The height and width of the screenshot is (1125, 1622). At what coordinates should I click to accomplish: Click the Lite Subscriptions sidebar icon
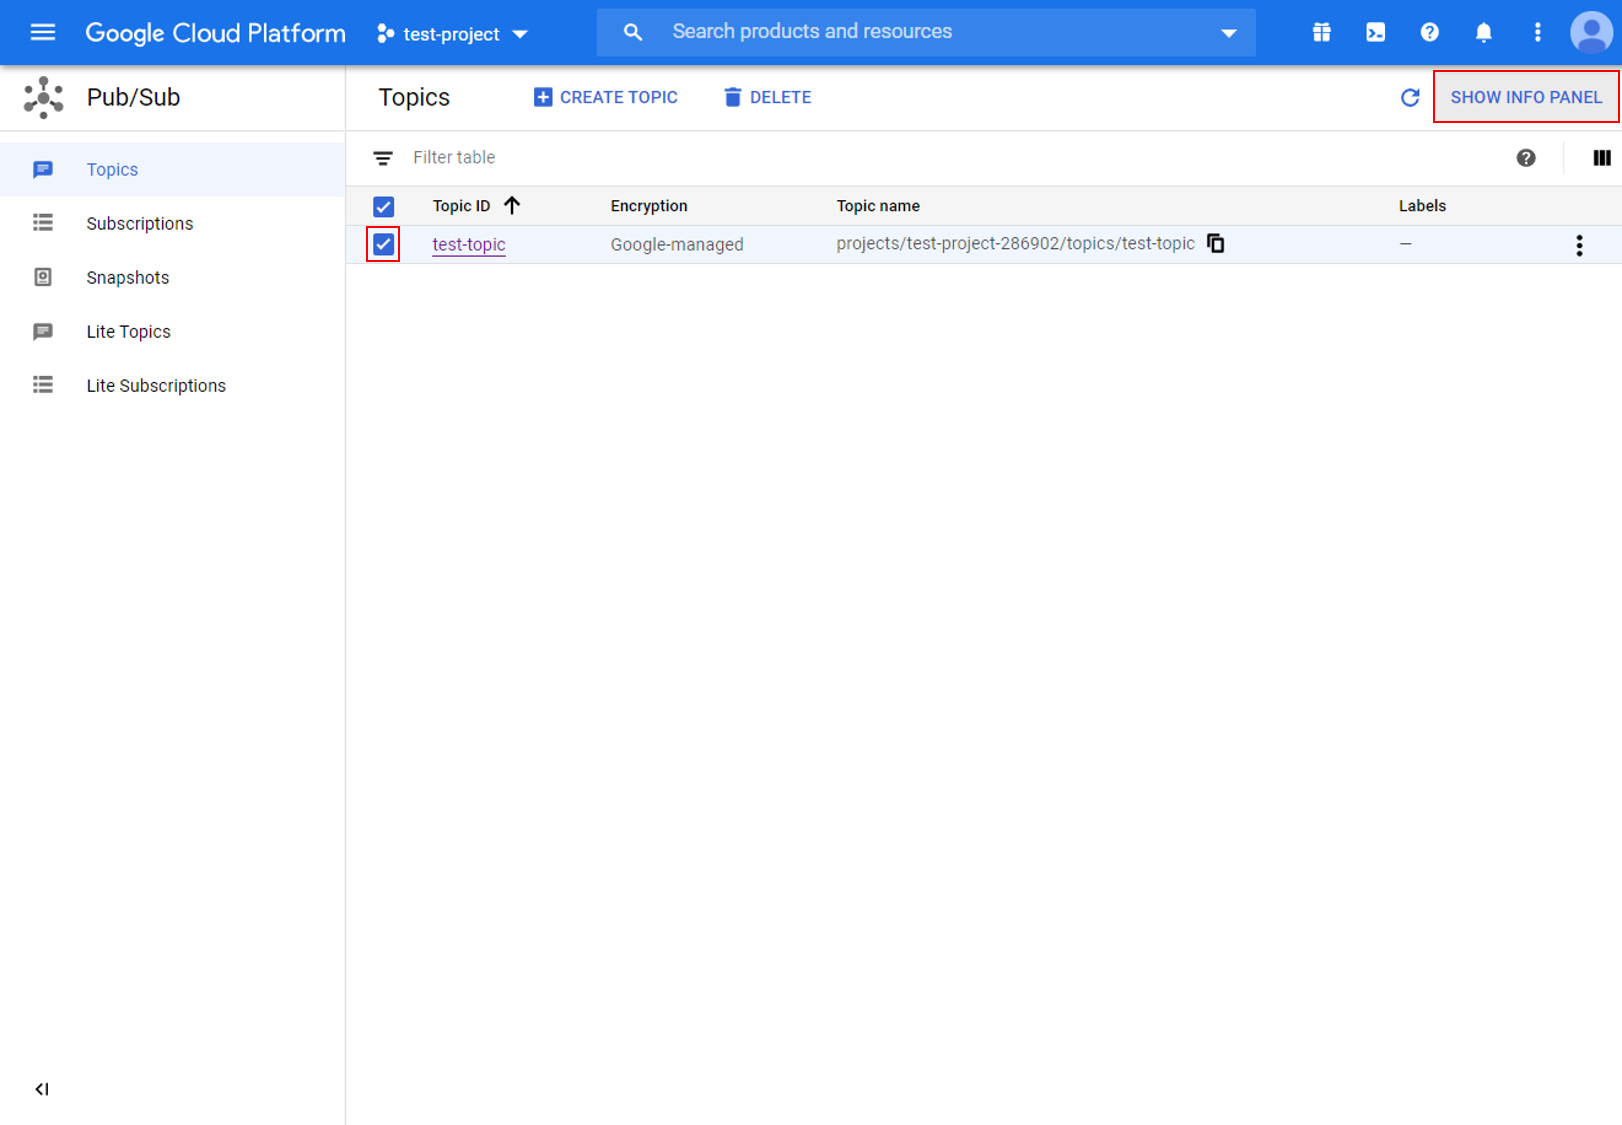tap(43, 385)
